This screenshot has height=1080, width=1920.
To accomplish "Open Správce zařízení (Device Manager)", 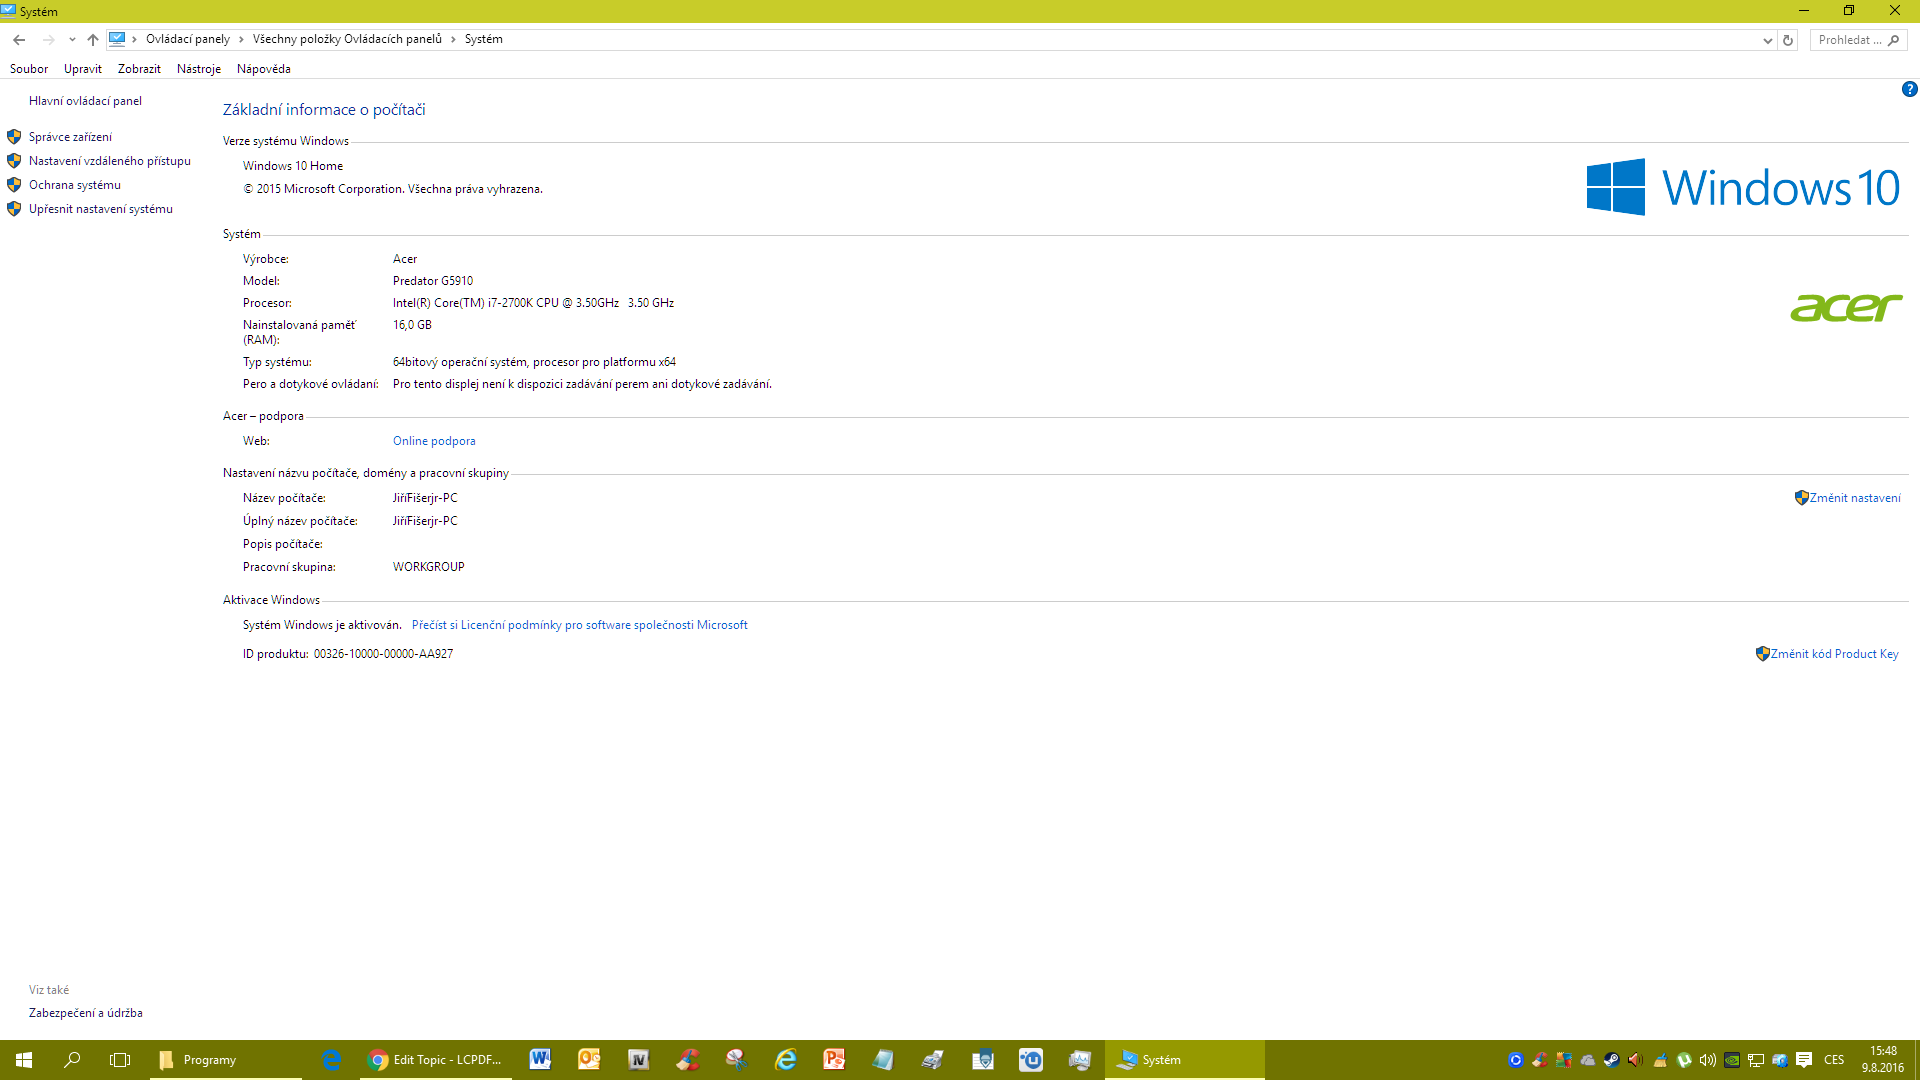I will [x=70, y=137].
